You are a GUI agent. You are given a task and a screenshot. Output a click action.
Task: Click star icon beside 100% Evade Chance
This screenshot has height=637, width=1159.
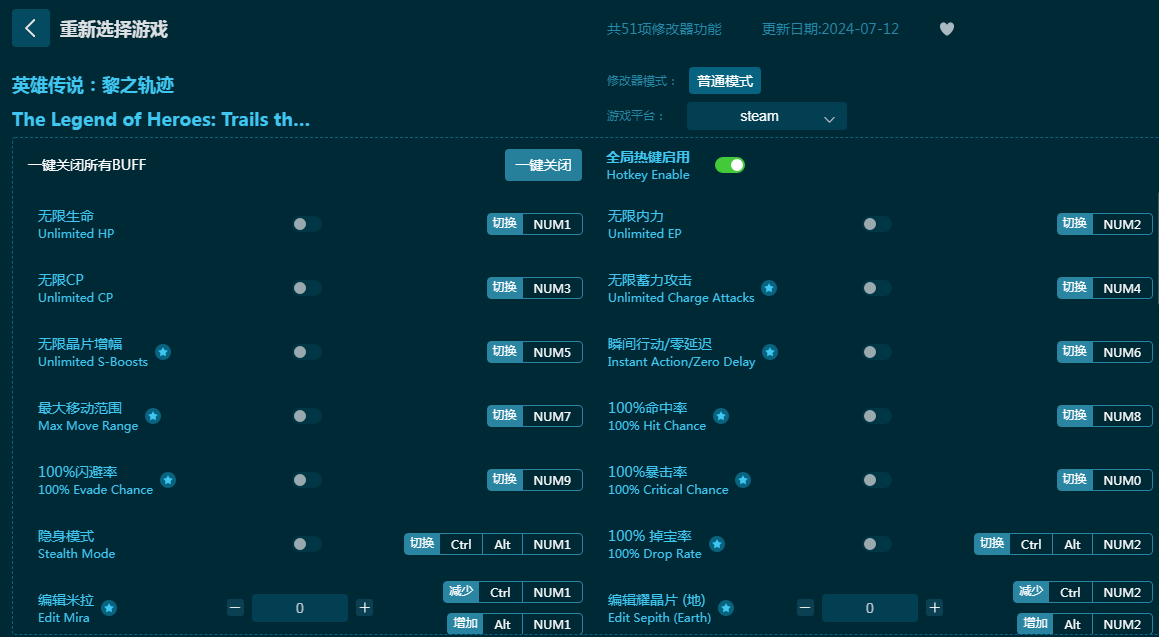click(168, 480)
